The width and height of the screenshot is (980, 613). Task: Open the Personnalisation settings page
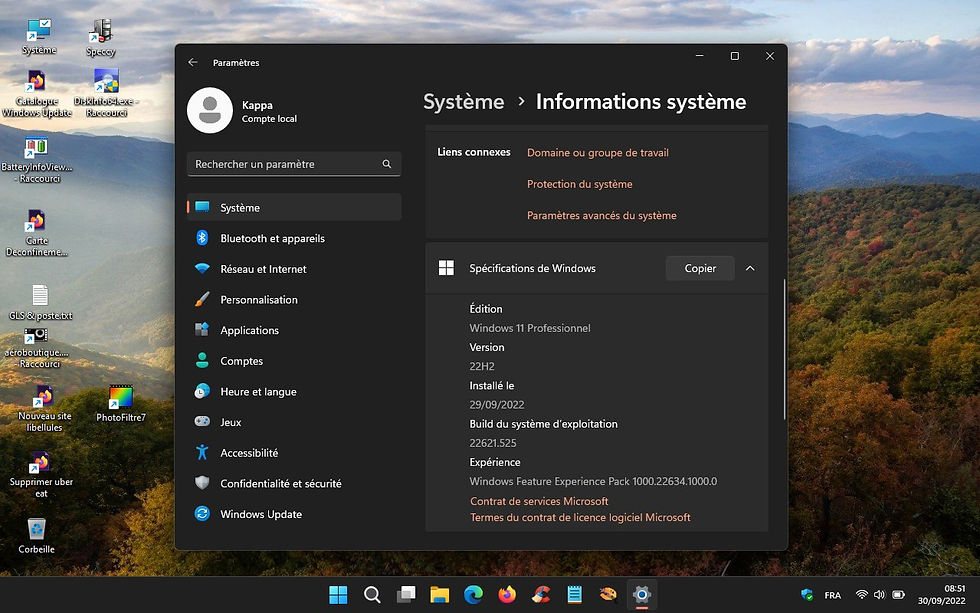(x=294, y=299)
